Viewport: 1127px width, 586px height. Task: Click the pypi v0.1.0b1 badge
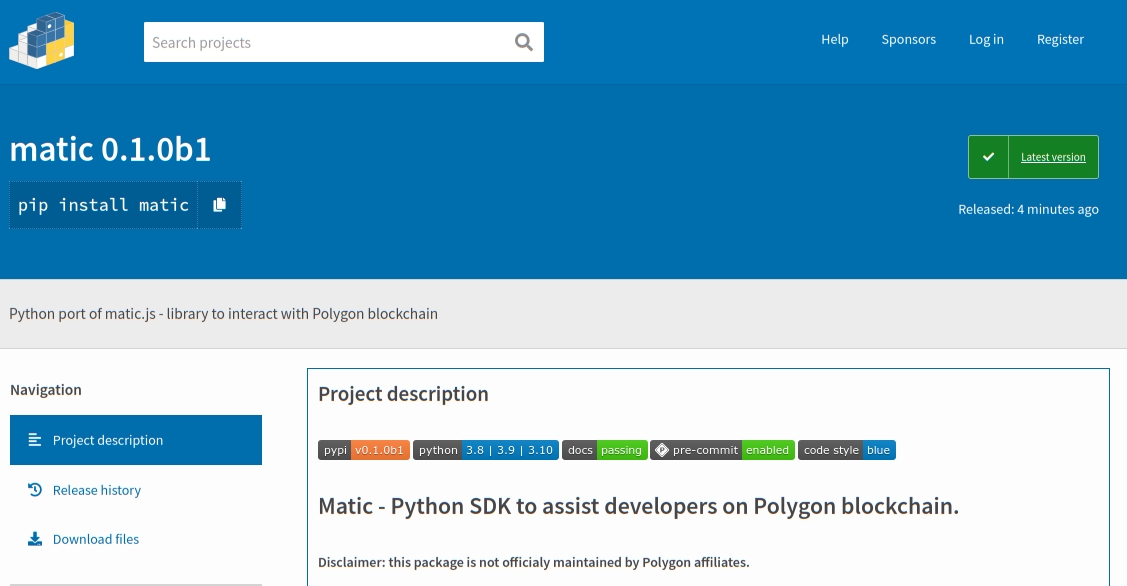point(364,450)
